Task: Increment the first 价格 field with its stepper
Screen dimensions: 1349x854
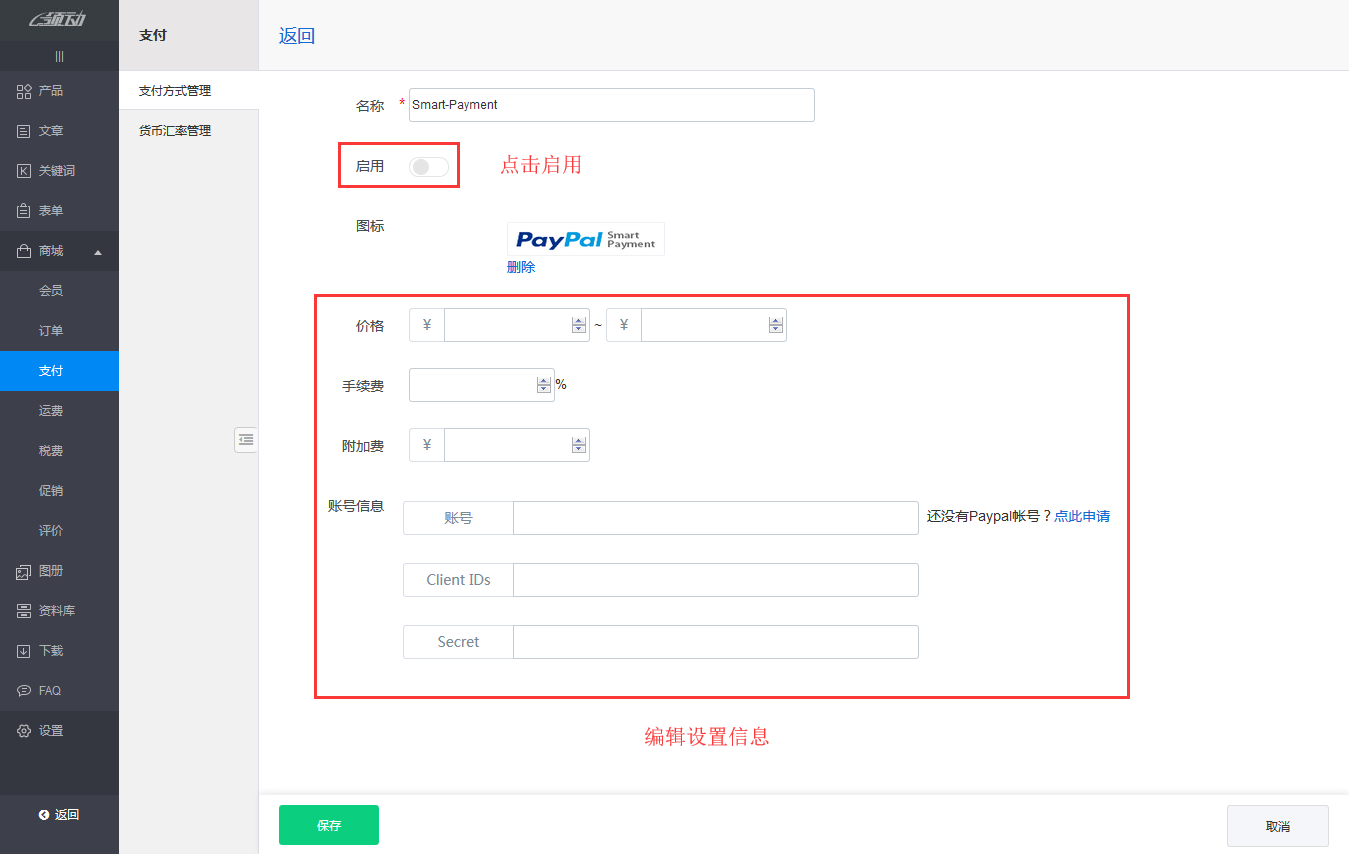Action: point(578,319)
